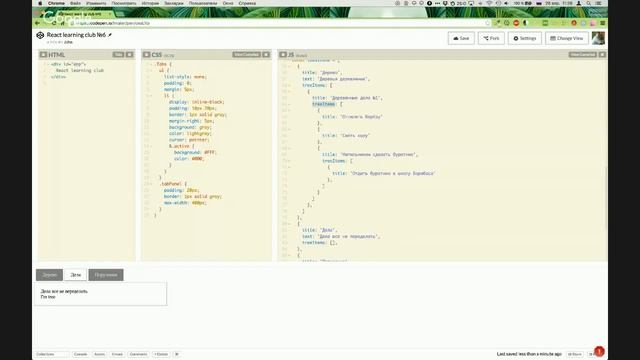Click the 'React learning club №6' title
Screen dimensions: 640x360
[x=76, y=35]
